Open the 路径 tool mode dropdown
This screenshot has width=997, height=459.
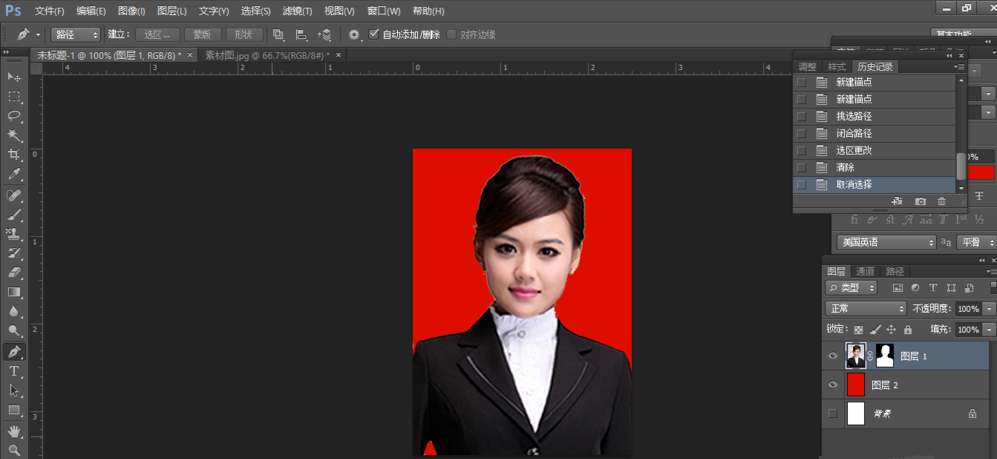[74, 35]
